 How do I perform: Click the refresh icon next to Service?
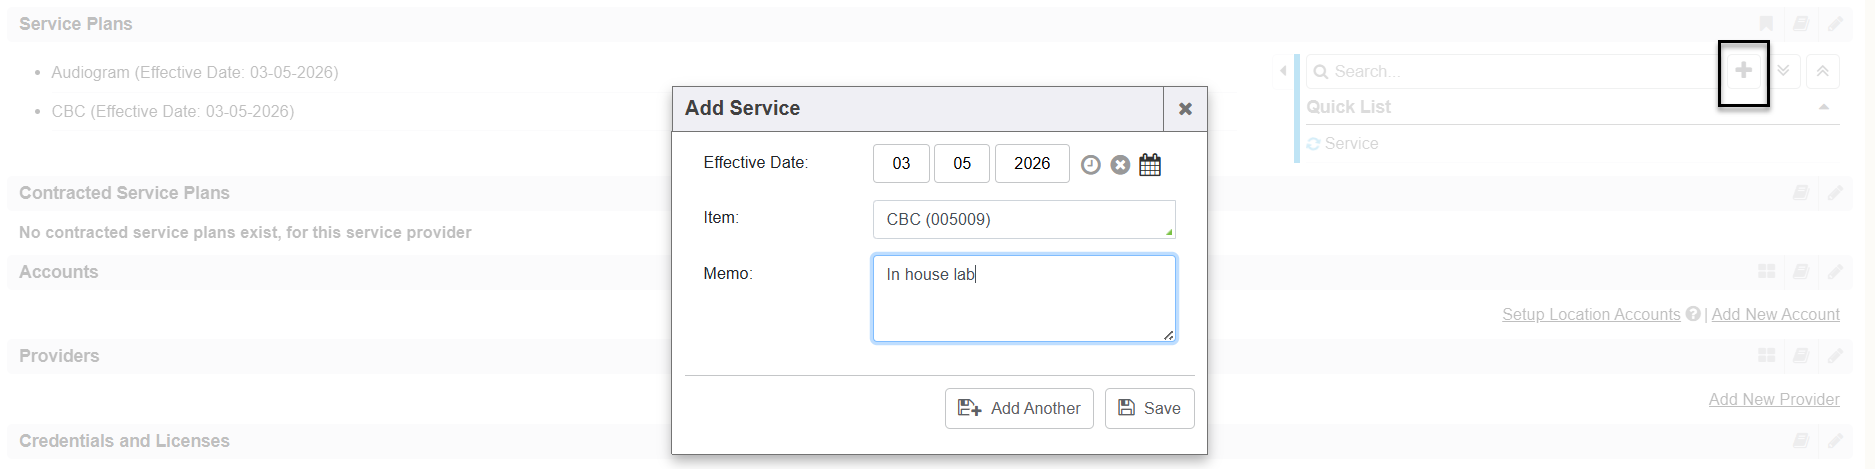[1313, 144]
